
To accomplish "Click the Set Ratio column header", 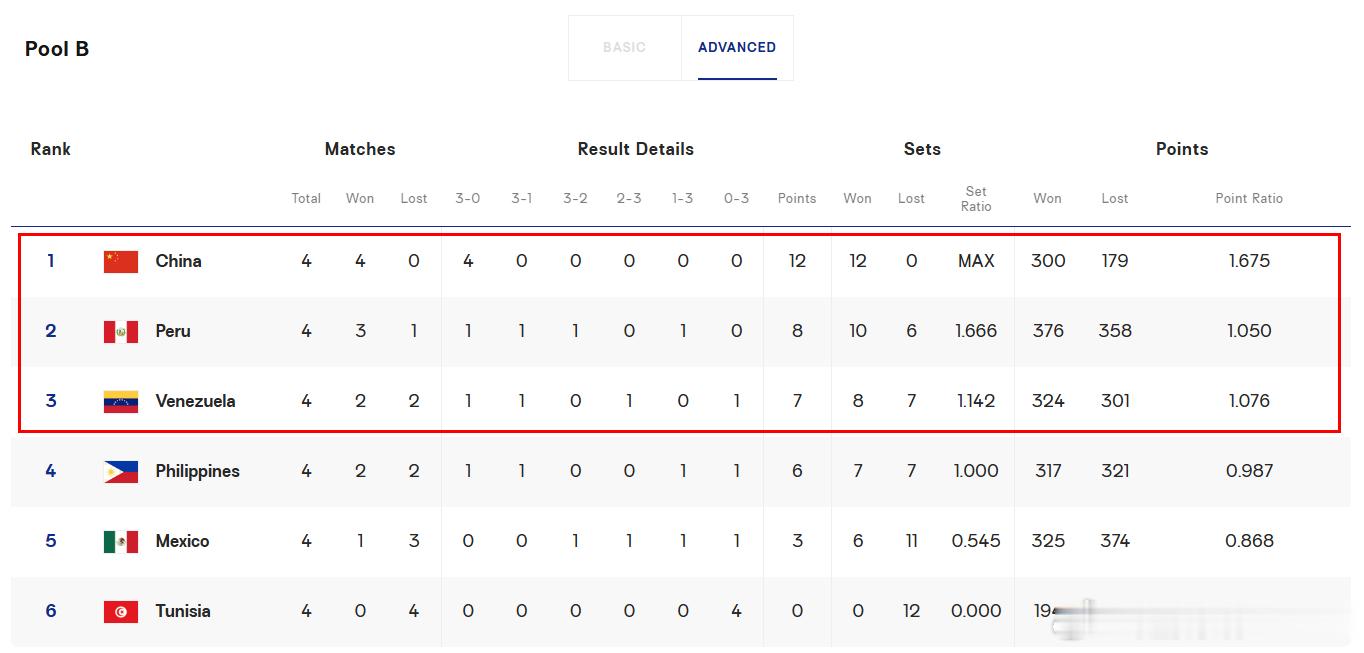I will tap(976, 198).
